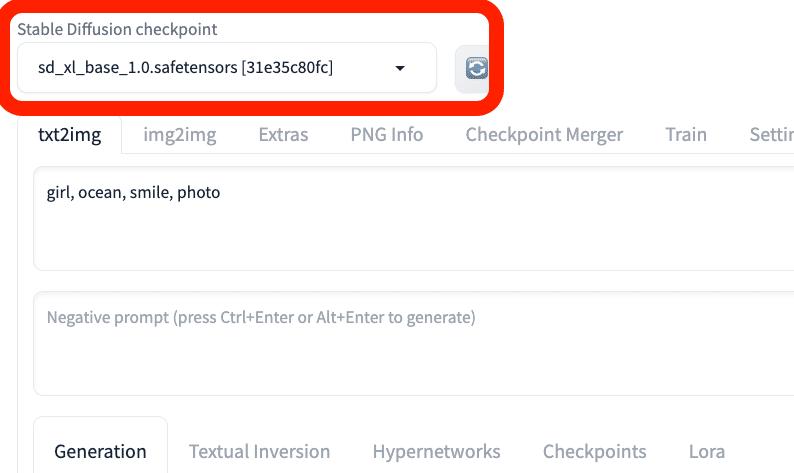The width and height of the screenshot is (794, 473).
Task: Switch to the Lora sub-tab
Action: click(x=707, y=452)
